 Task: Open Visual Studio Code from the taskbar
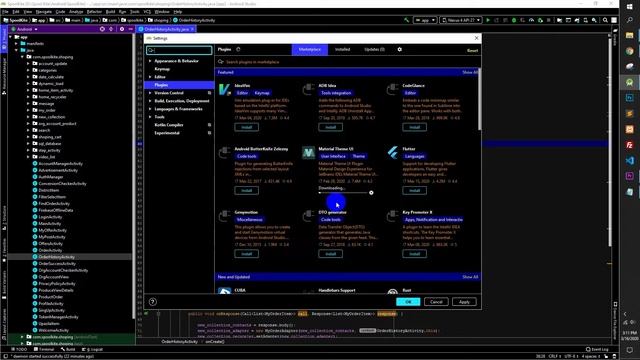point(630,160)
